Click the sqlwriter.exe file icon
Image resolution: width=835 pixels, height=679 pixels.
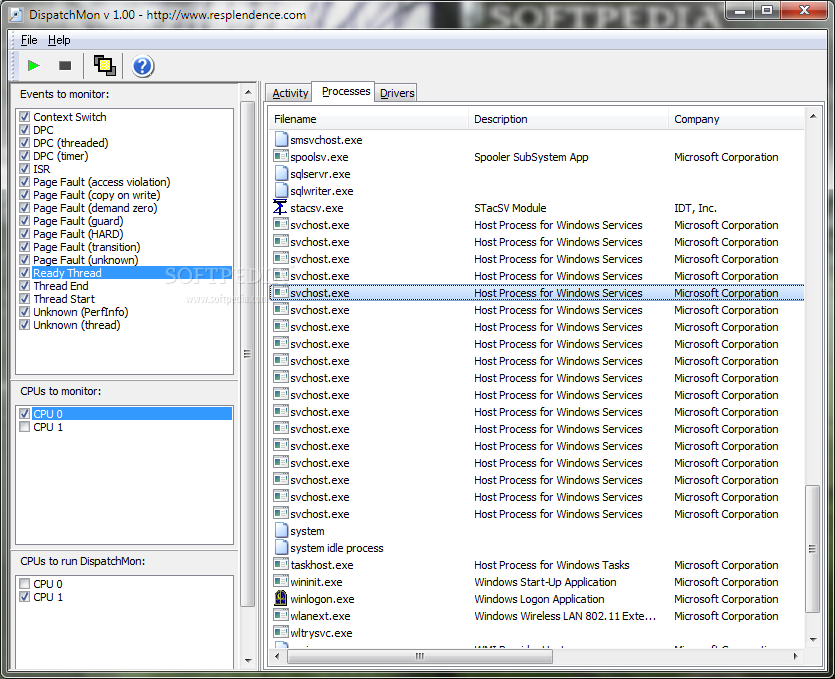click(281, 191)
